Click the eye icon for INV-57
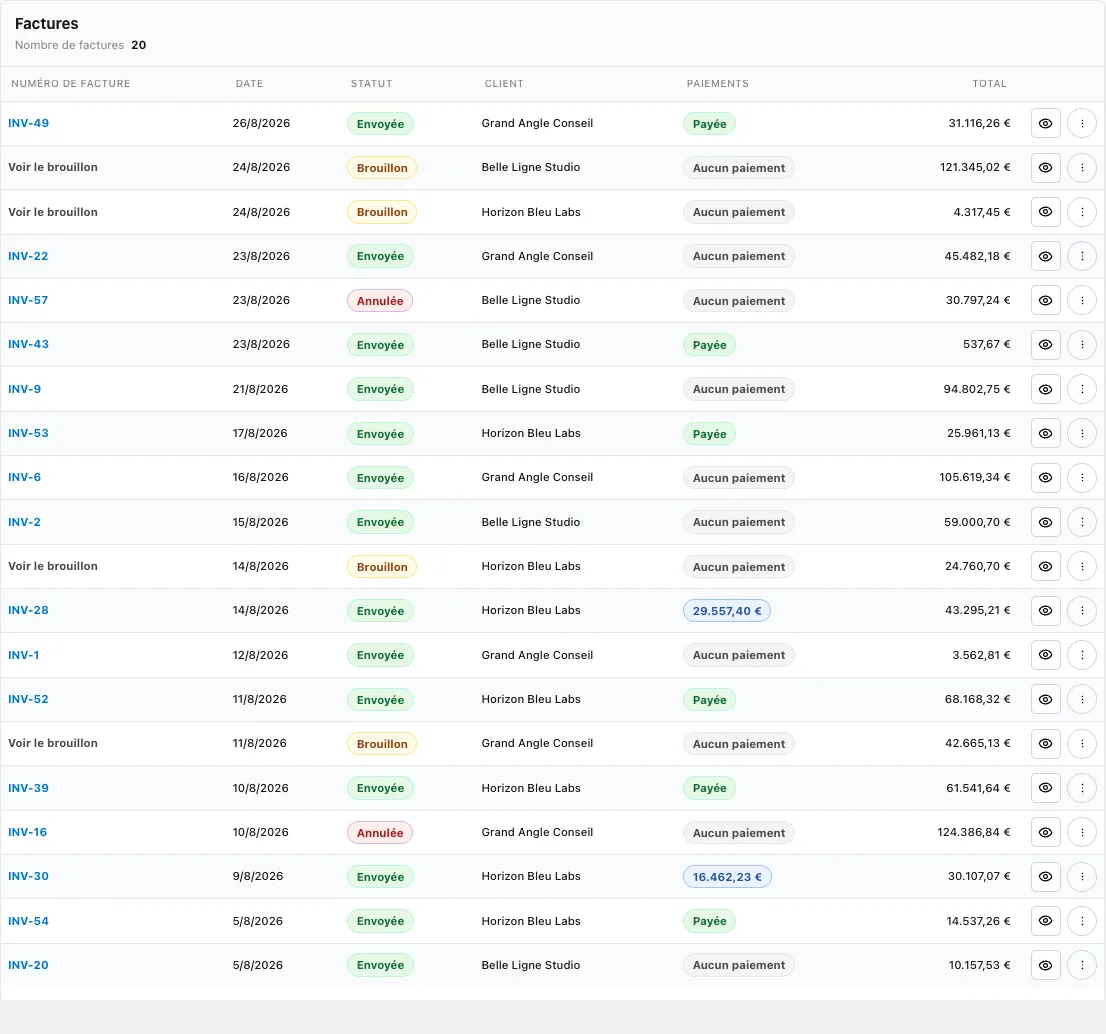Screen dimensions: 1106x1034 (1045, 300)
